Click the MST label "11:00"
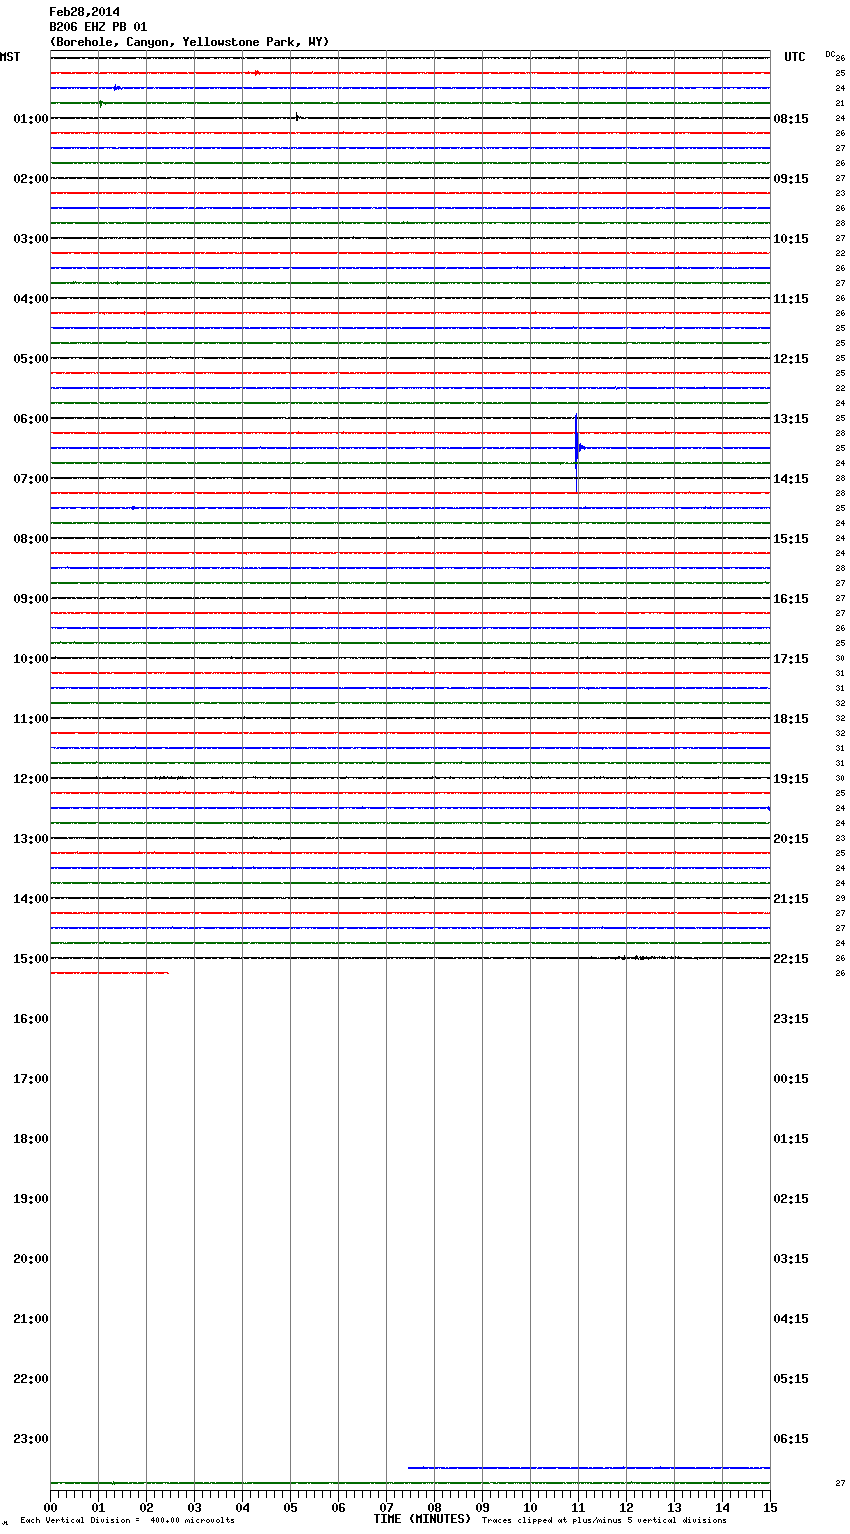The width and height of the screenshot is (850, 1534). pos(31,719)
